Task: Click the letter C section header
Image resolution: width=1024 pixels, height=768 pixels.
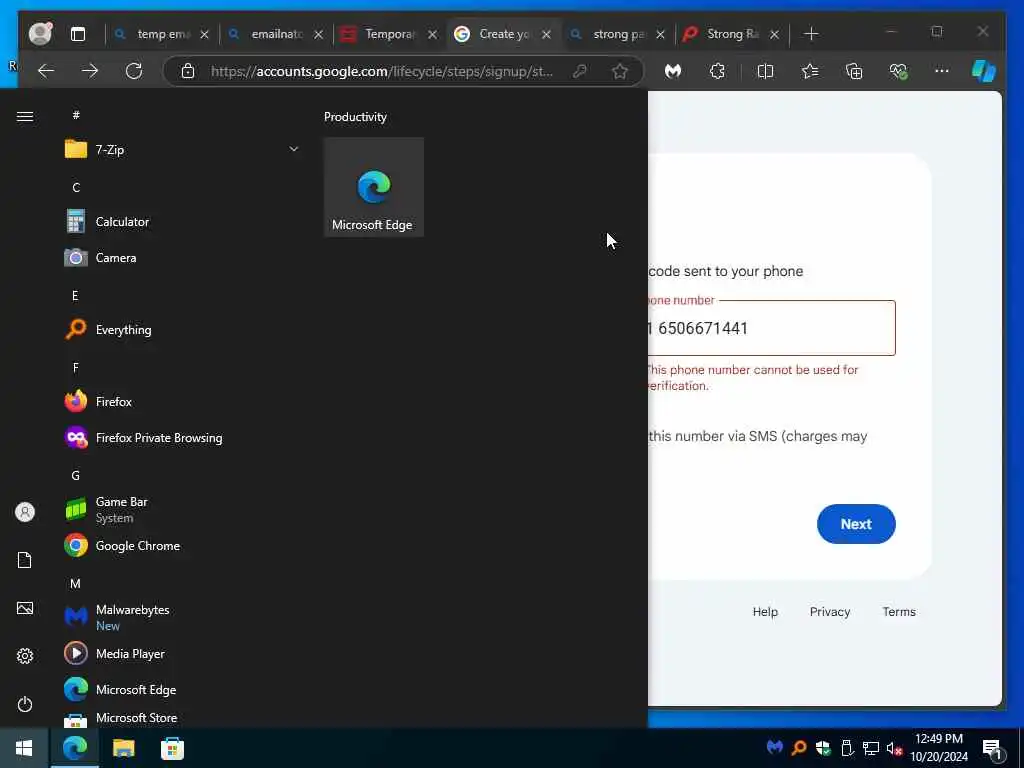Action: point(76,187)
